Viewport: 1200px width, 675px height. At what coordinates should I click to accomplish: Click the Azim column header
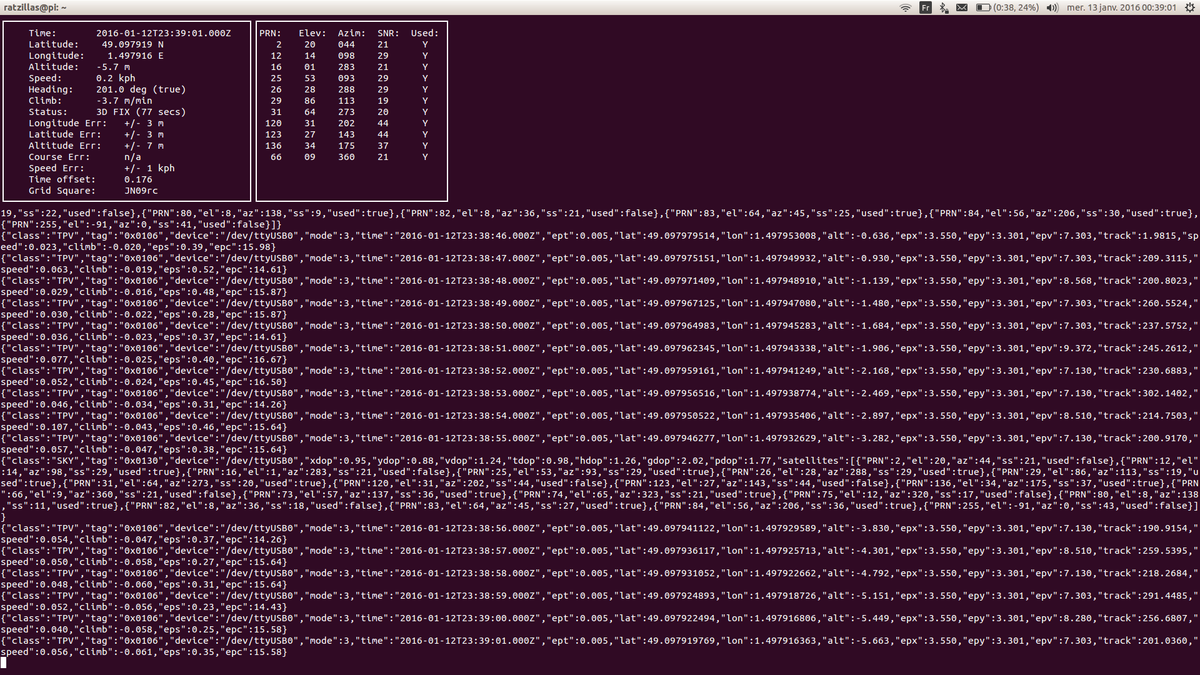coord(351,33)
